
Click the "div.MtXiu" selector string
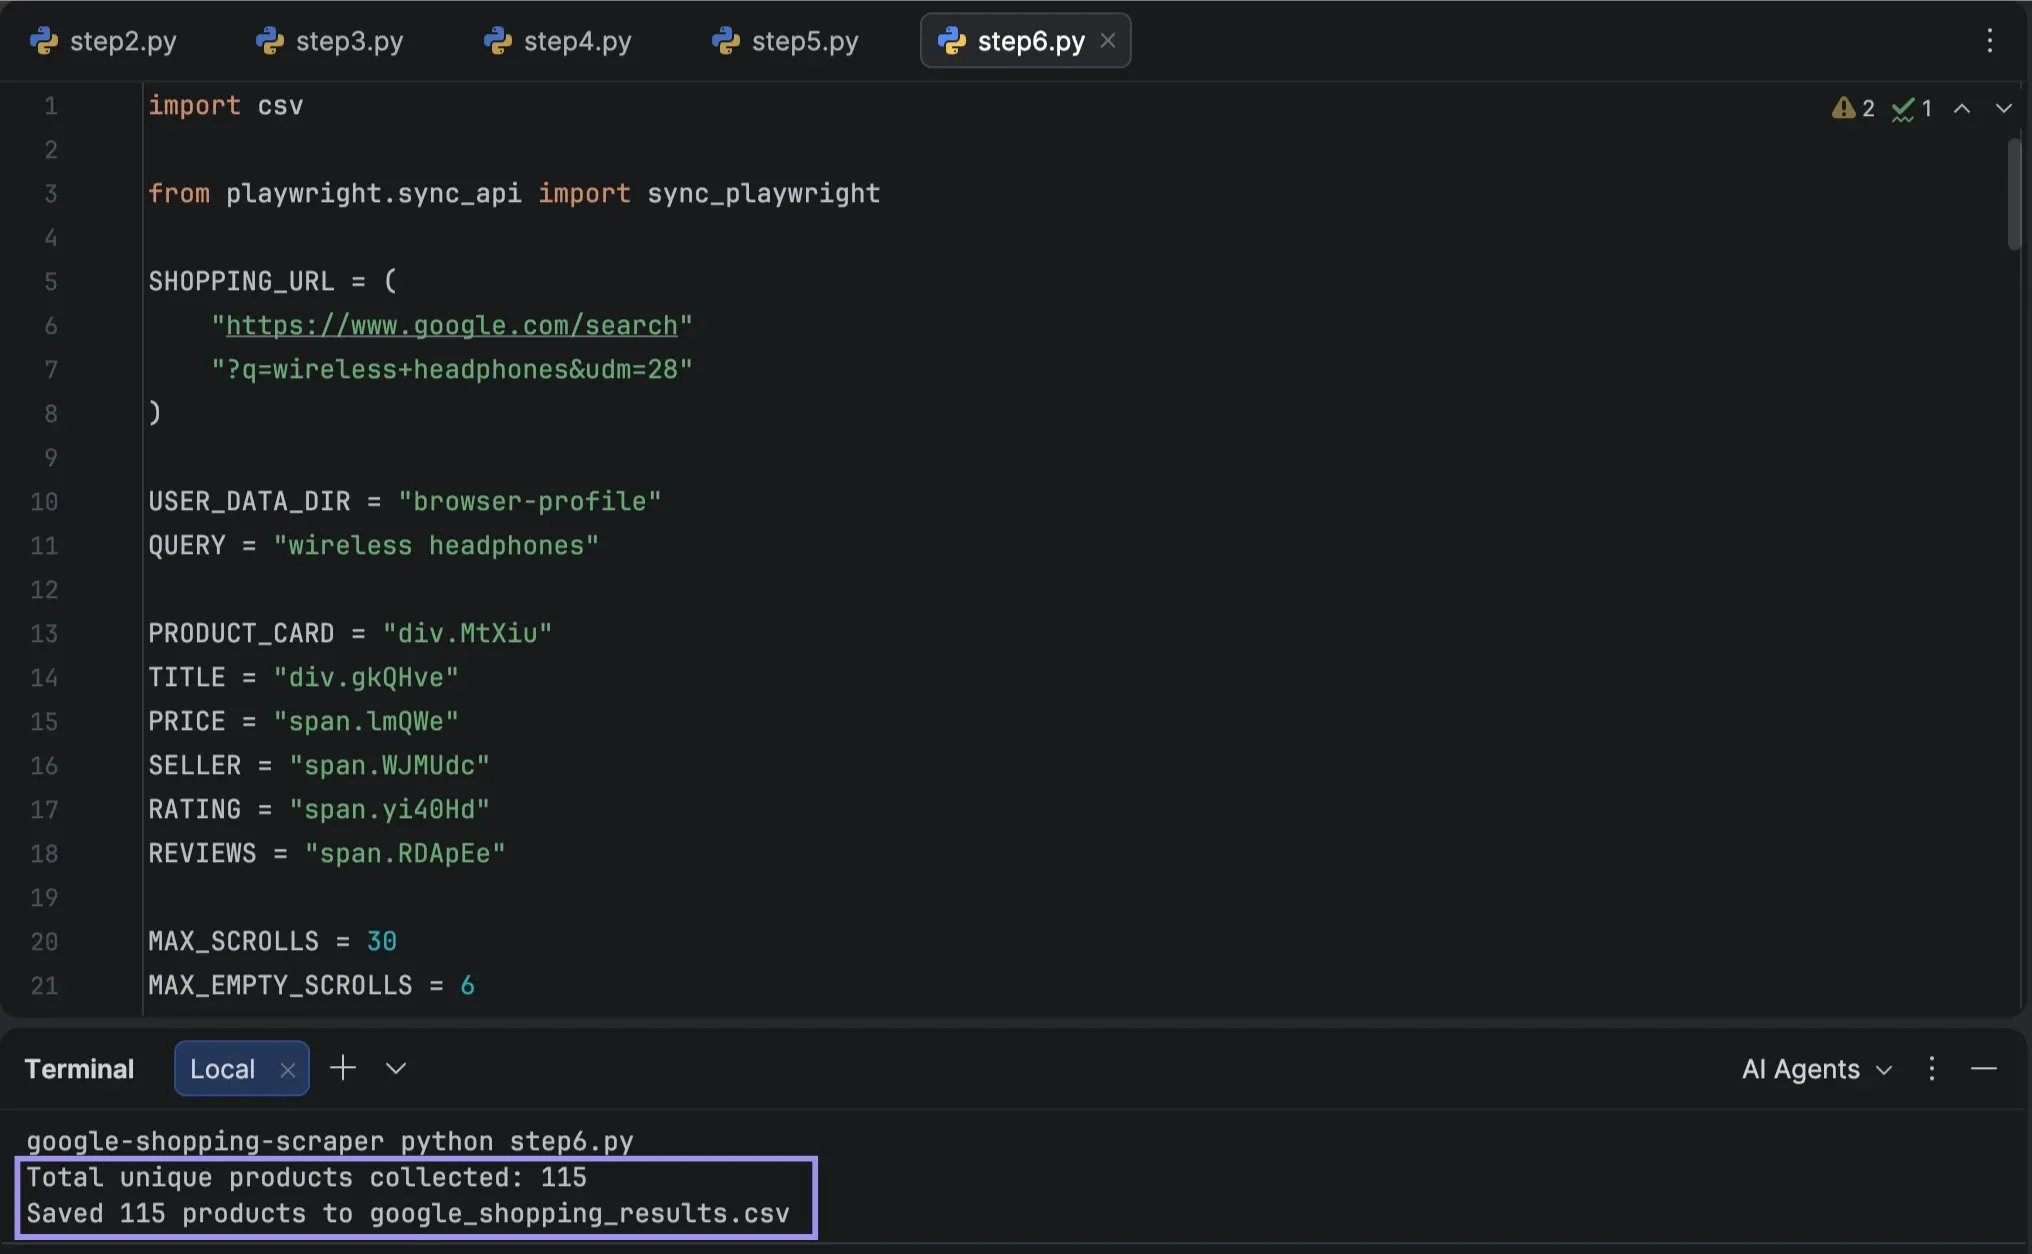tap(467, 634)
